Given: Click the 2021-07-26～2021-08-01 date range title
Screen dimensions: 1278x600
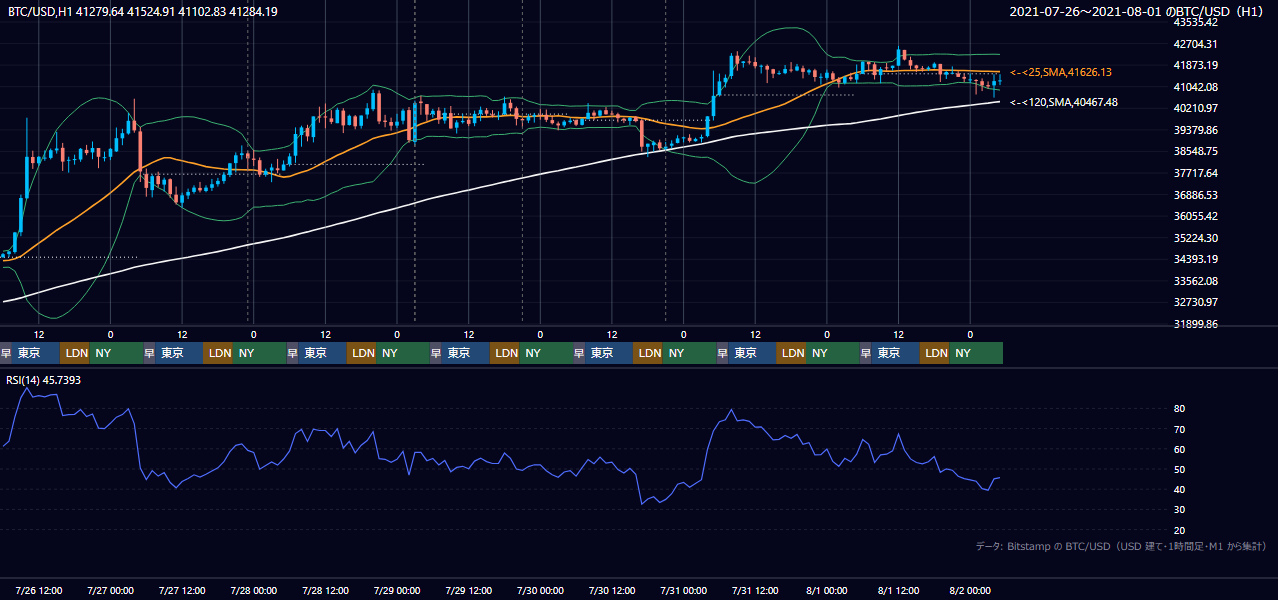Looking at the screenshot, I should [x=1139, y=11].
